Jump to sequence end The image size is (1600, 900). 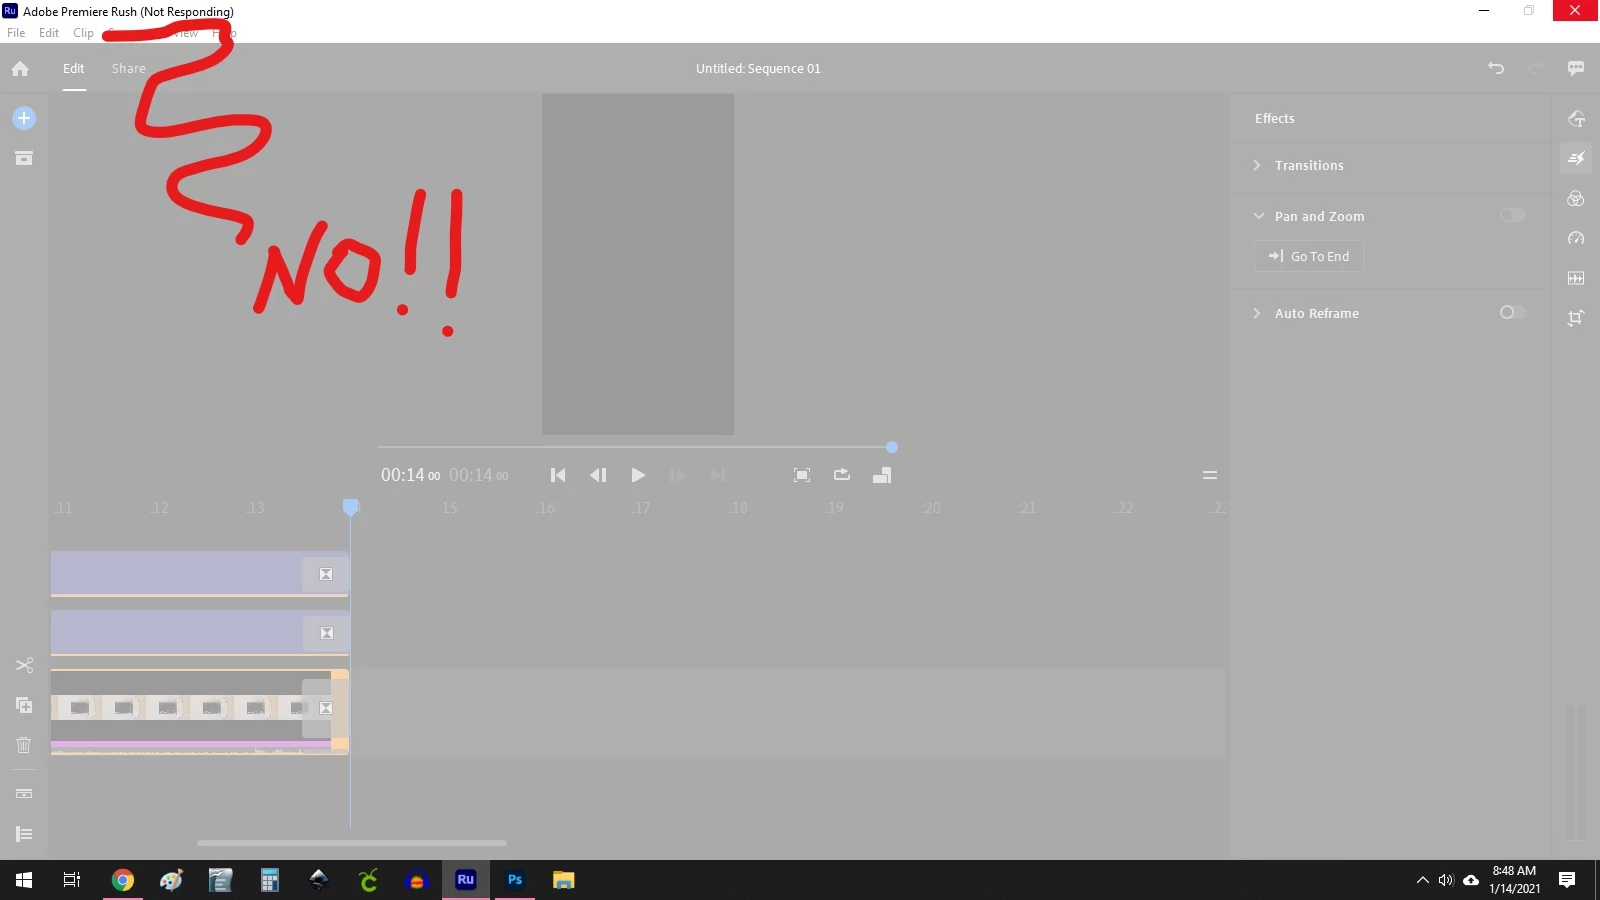pos(718,475)
